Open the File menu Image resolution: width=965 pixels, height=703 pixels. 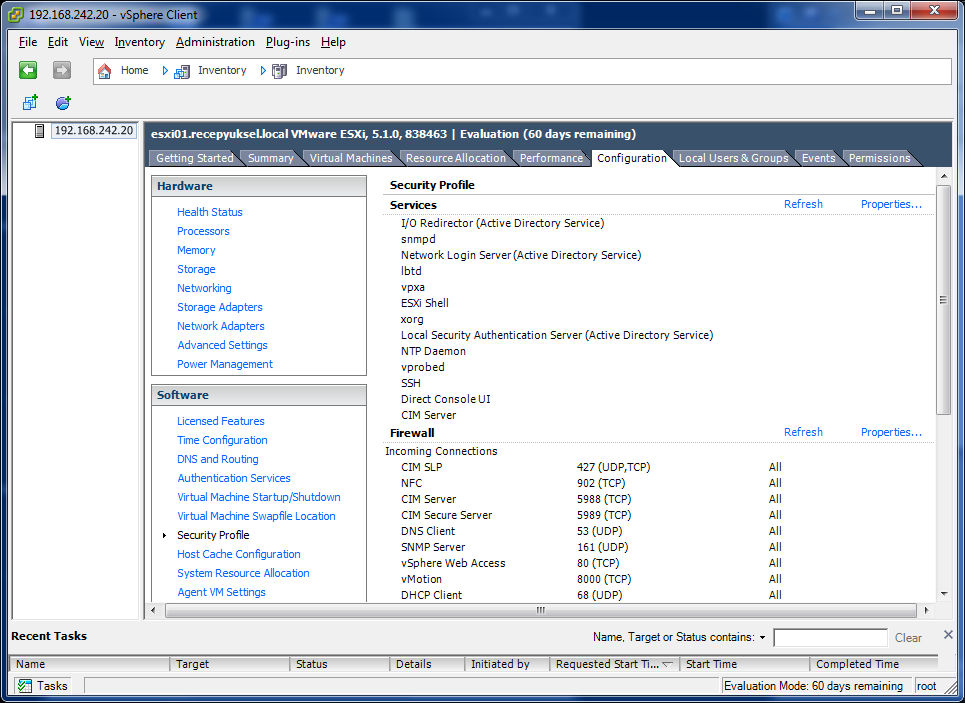(x=28, y=42)
